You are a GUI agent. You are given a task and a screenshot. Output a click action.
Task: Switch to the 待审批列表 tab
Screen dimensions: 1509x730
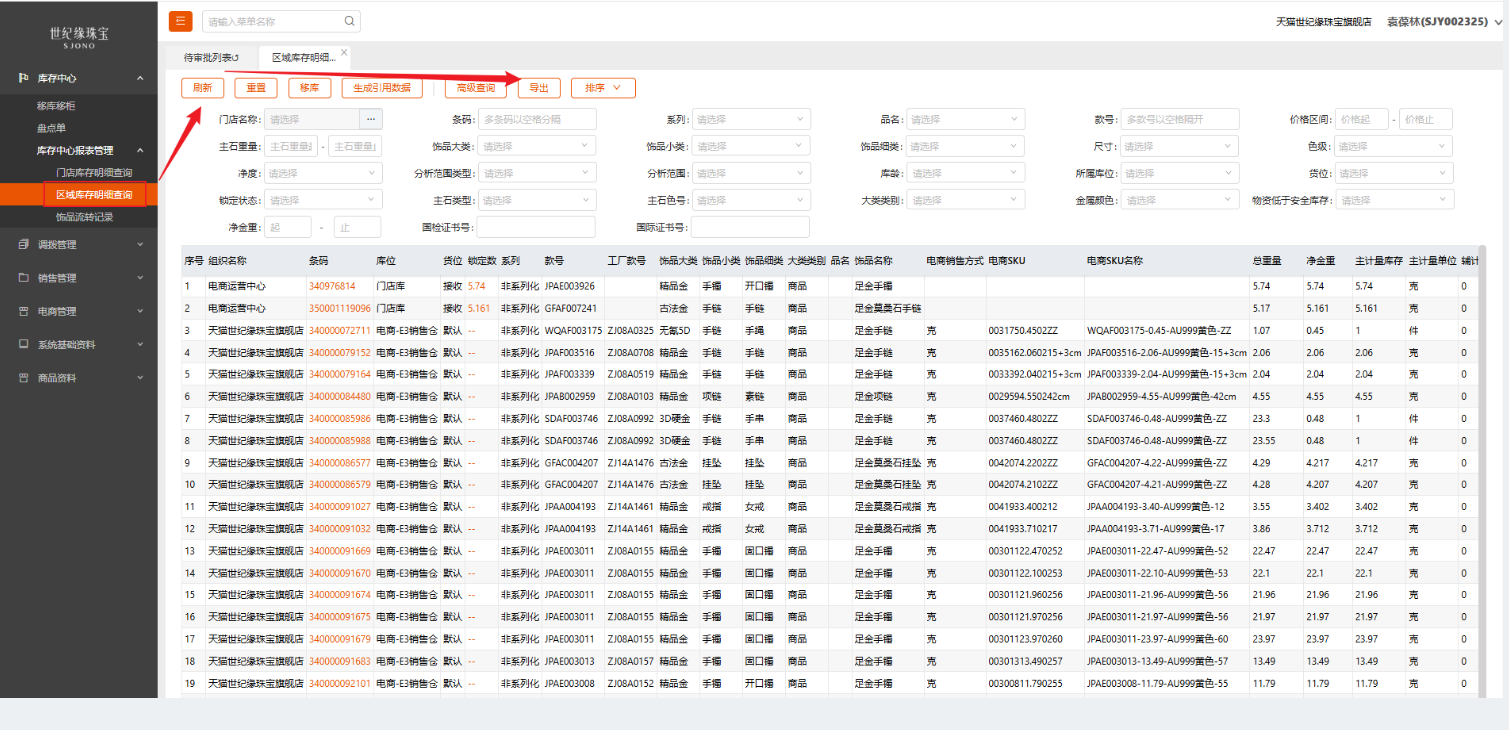[x=211, y=58]
